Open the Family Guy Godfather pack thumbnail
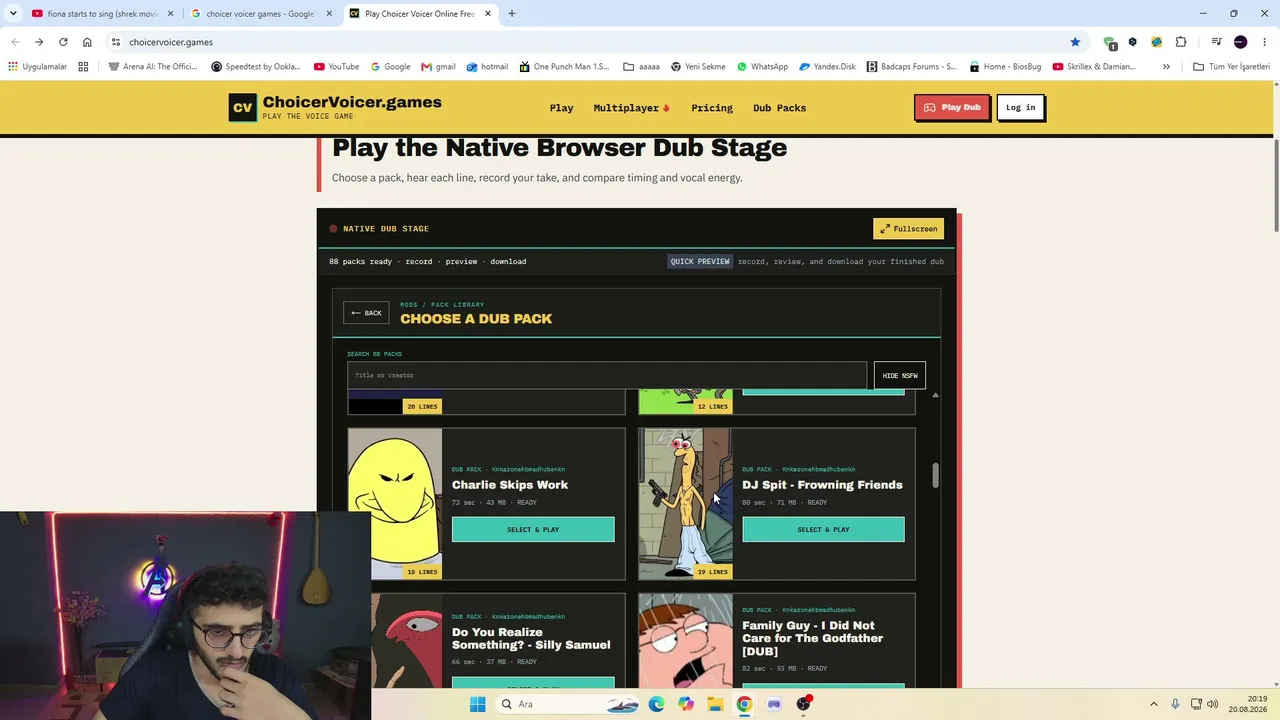Image resolution: width=1280 pixels, height=720 pixels. pyautogui.click(x=685, y=640)
